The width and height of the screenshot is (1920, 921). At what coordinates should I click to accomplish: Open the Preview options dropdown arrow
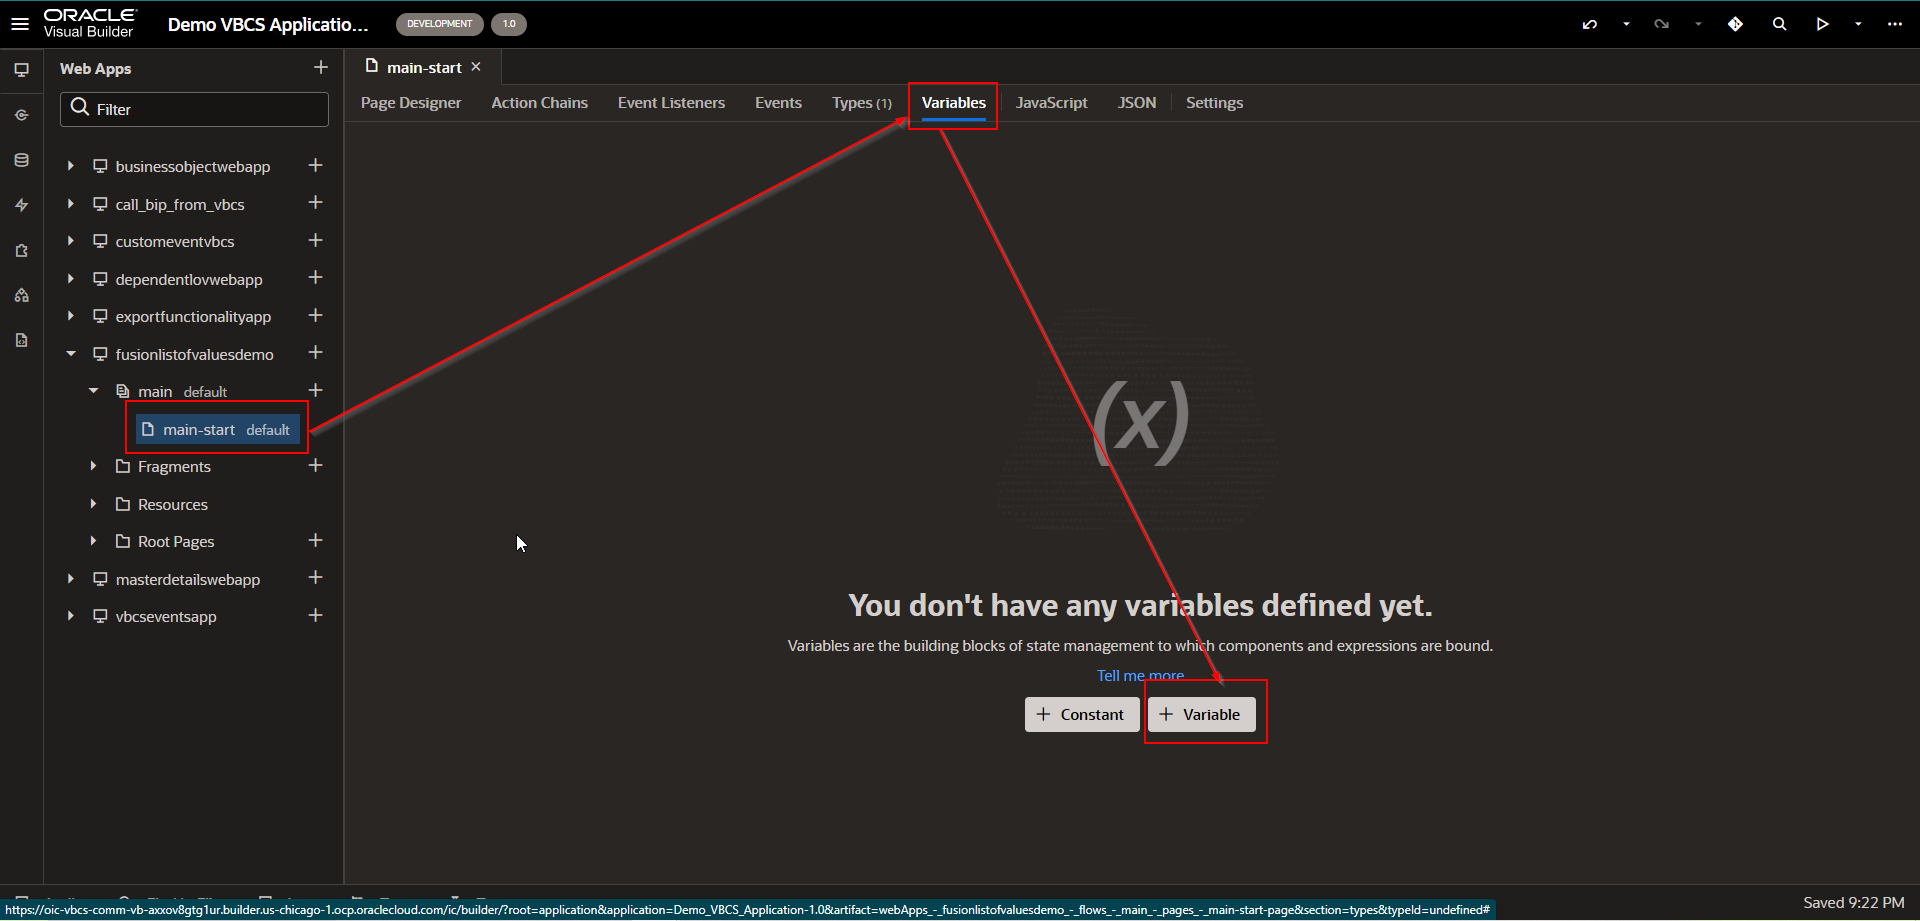click(x=1858, y=24)
